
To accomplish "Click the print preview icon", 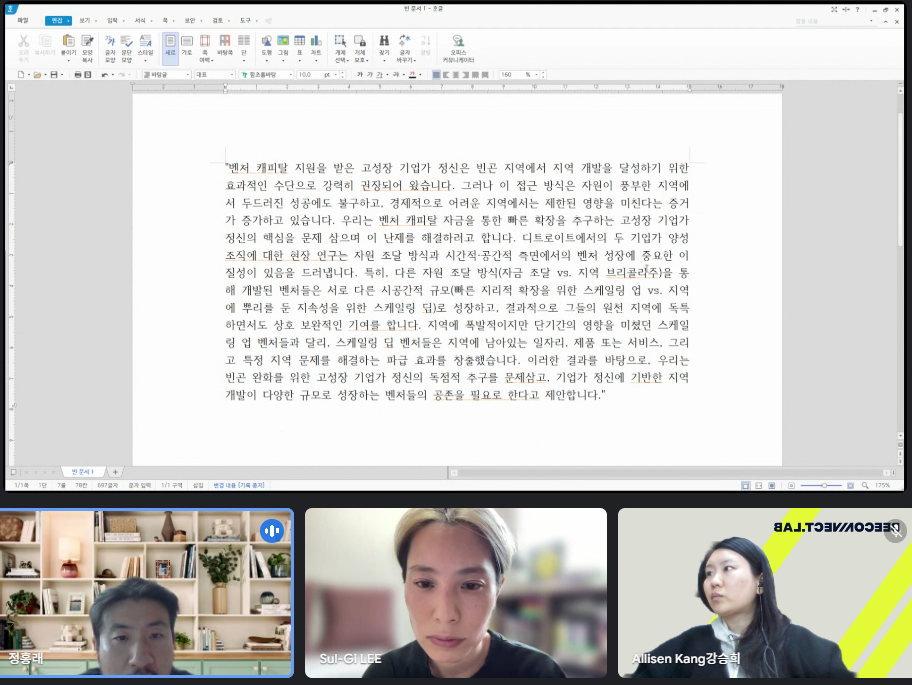I will [x=88, y=74].
